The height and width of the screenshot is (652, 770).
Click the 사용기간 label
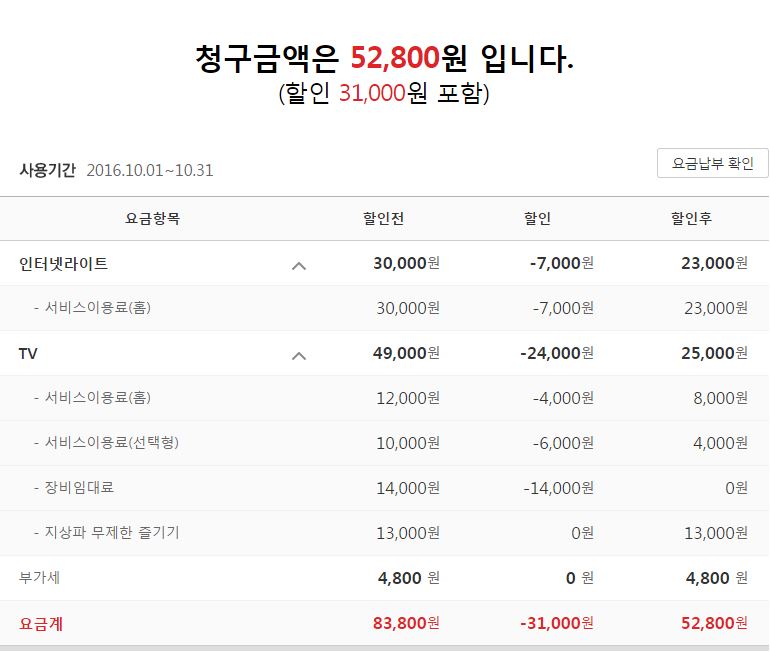47,170
